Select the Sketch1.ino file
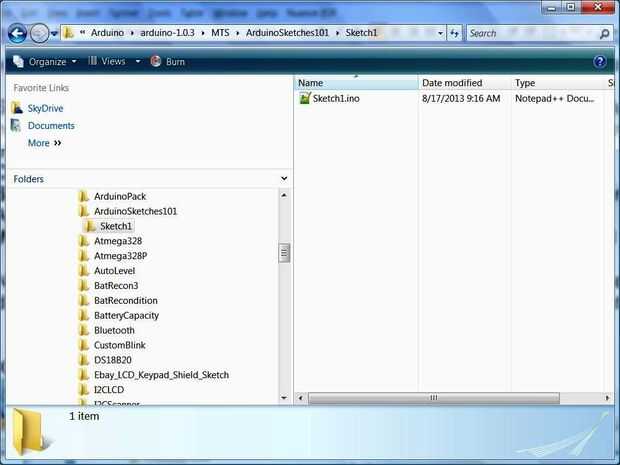The width and height of the screenshot is (620, 465). (336, 98)
